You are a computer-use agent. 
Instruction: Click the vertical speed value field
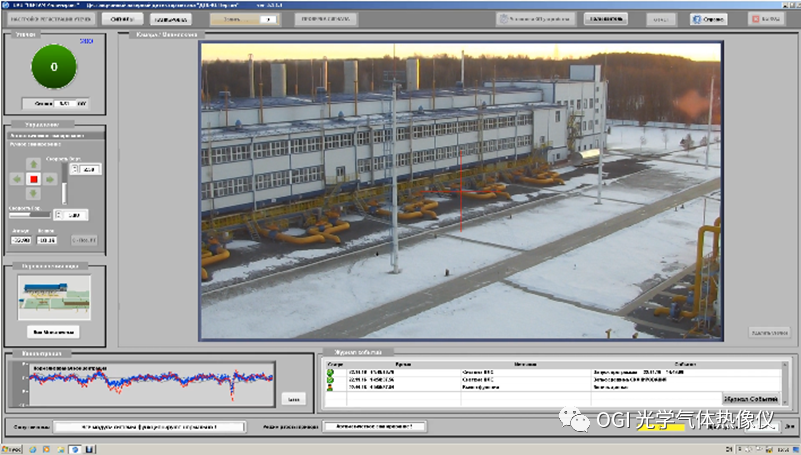[89, 169]
